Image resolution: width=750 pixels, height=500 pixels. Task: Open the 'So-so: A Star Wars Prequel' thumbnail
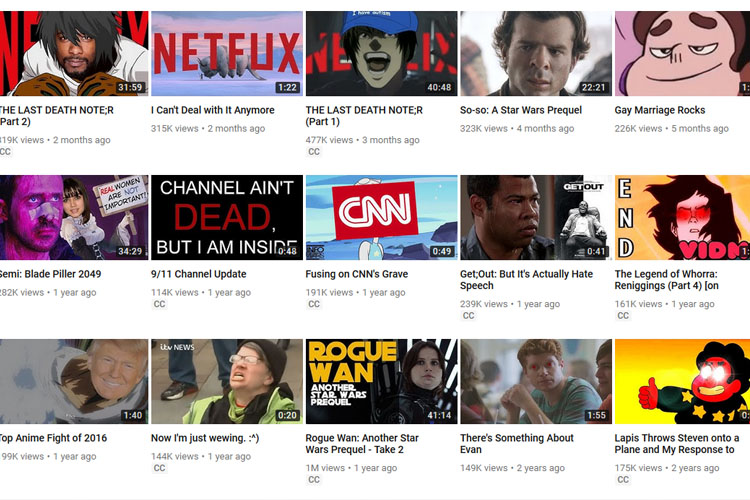tap(536, 54)
